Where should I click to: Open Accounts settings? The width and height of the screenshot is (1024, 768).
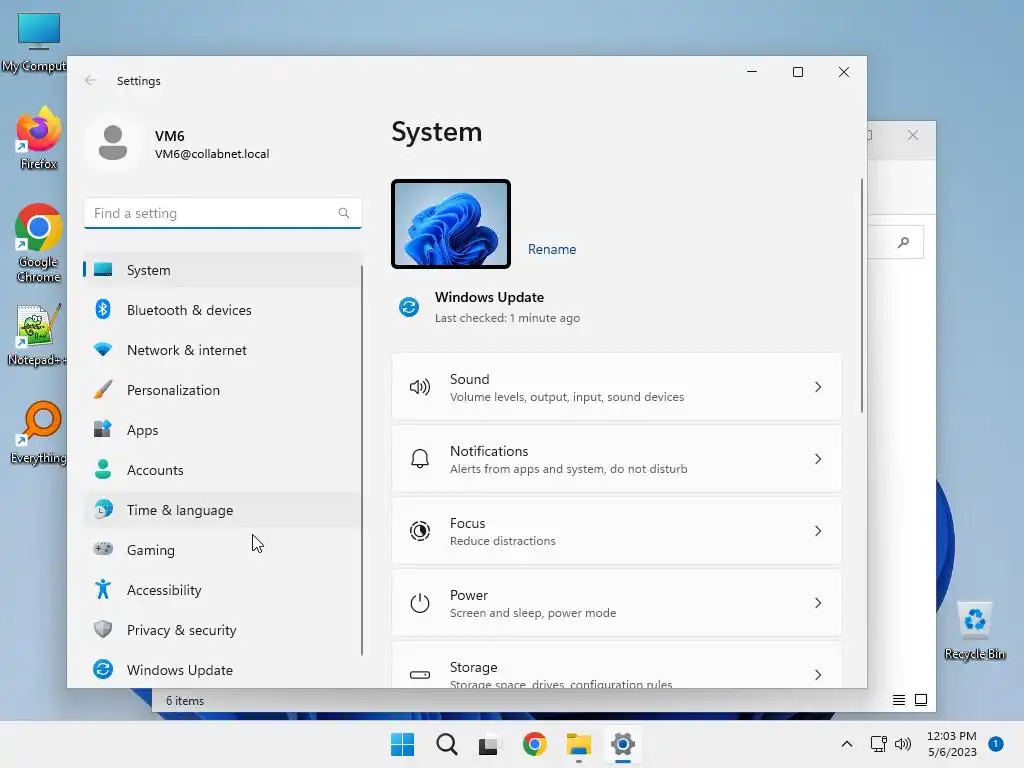(x=222, y=470)
